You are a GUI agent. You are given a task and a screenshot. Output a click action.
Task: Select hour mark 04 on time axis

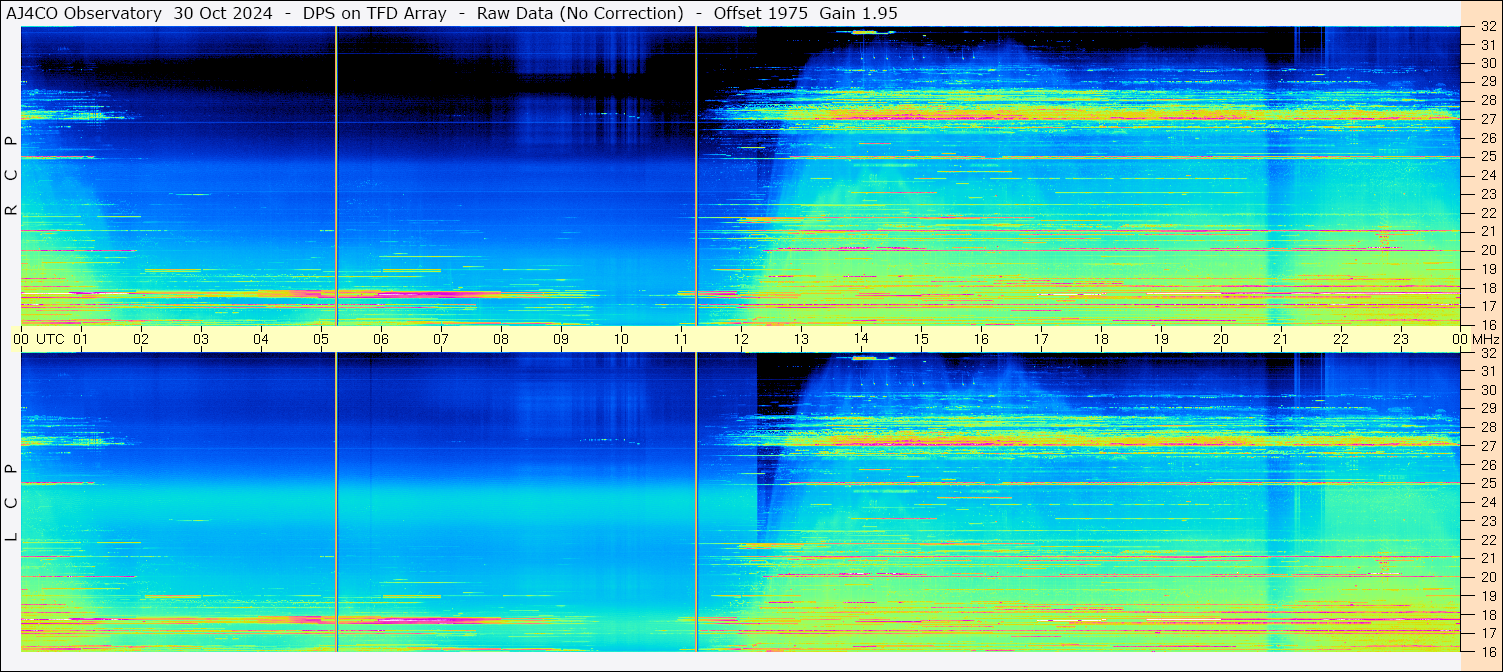click(261, 339)
